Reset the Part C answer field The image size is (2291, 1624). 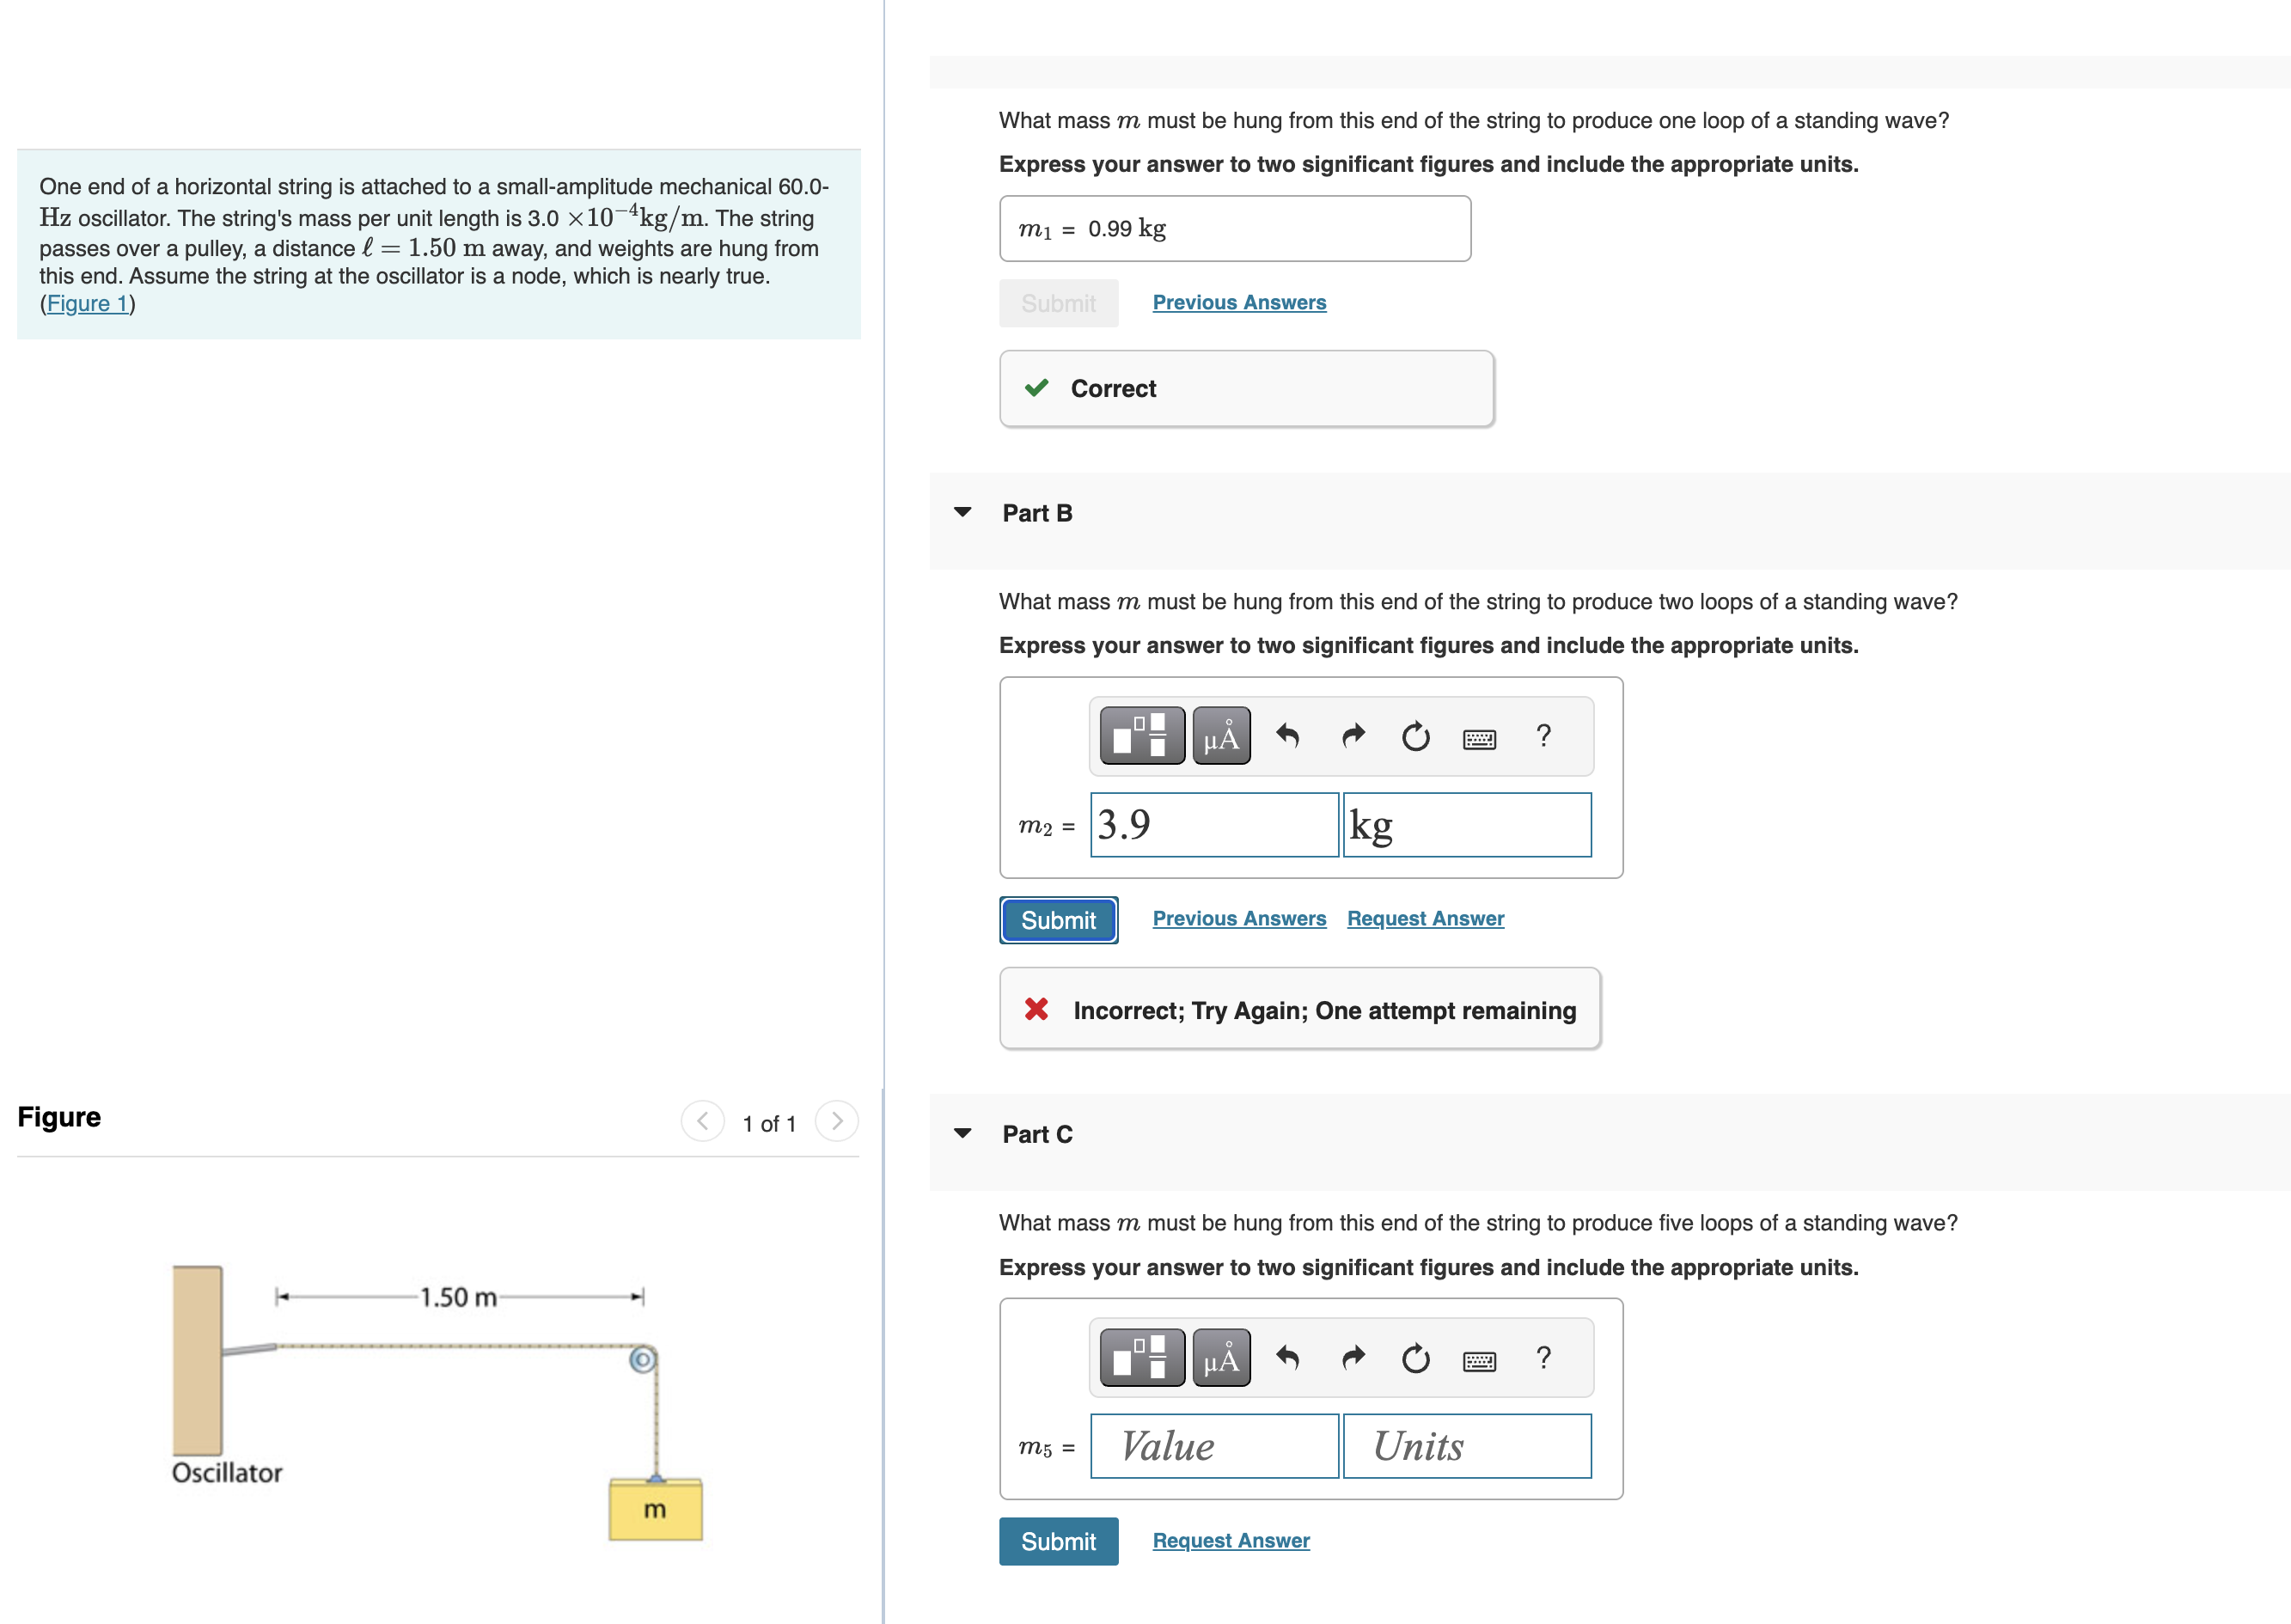coord(1416,1357)
